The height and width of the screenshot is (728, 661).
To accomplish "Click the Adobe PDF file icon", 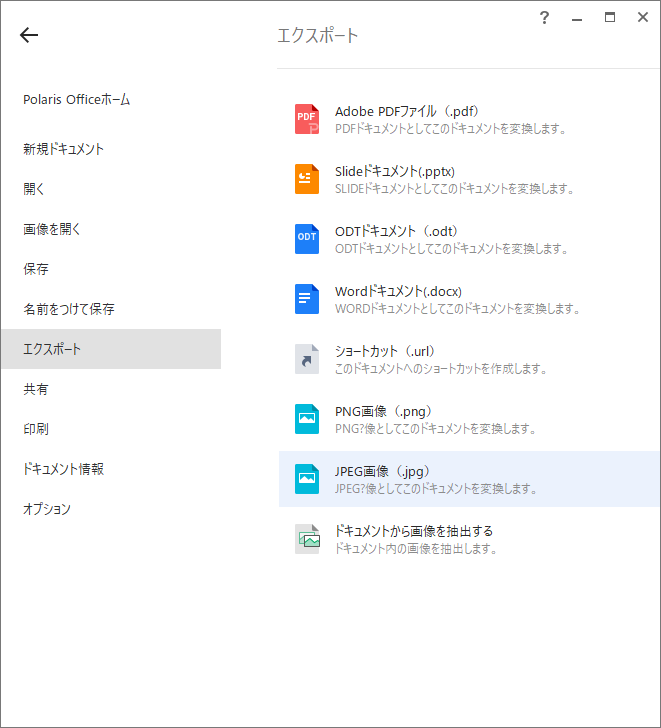I will pyautogui.click(x=307, y=119).
